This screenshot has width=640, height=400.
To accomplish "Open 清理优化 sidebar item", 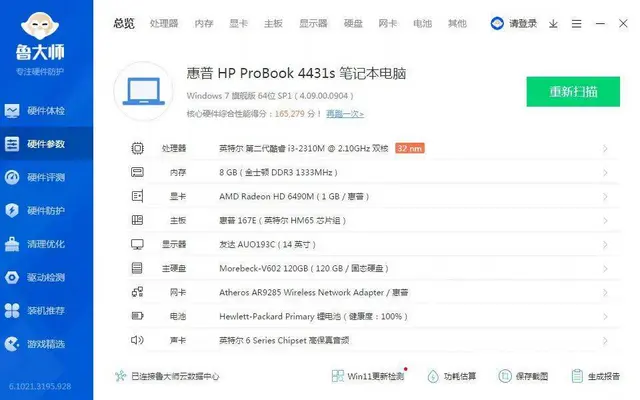I will (46, 244).
